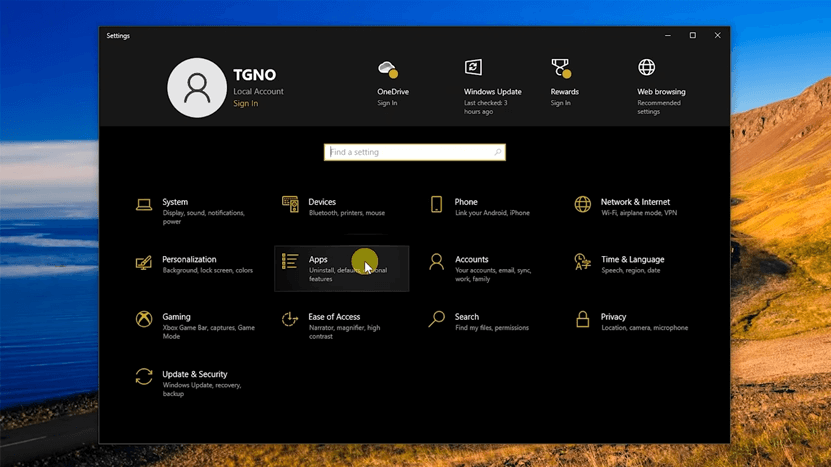Select the Web browsing globe icon
The width and height of the screenshot is (831, 467).
[647, 67]
